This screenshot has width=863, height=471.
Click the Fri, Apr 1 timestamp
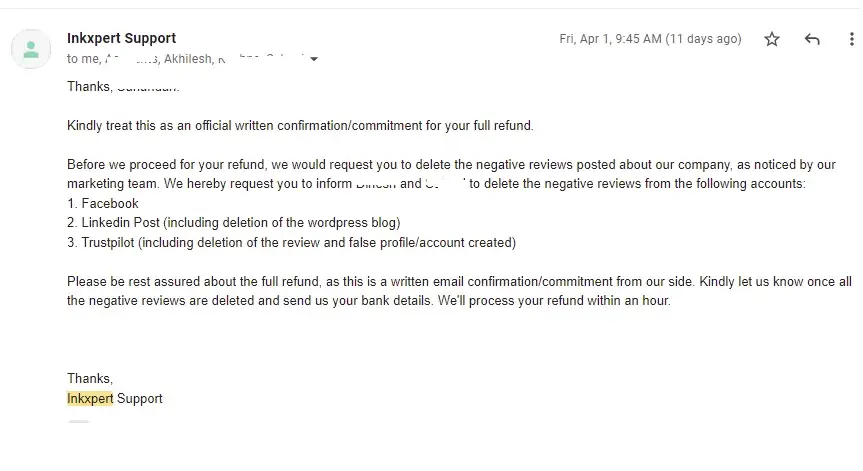click(610, 39)
